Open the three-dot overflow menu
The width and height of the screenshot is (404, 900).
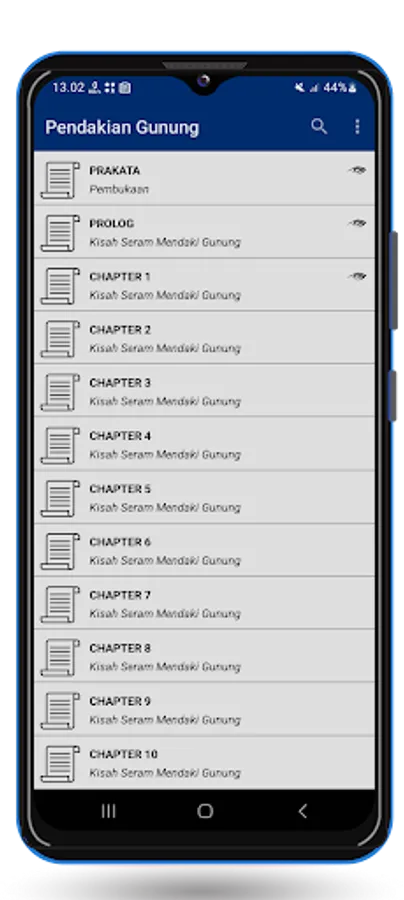[357, 127]
